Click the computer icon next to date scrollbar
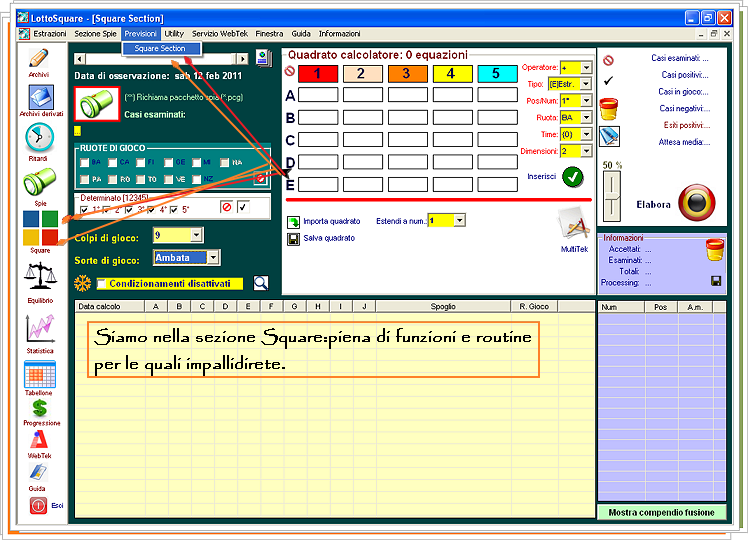The width and height of the screenshot is (748, 540). click(x=263, y=58)
